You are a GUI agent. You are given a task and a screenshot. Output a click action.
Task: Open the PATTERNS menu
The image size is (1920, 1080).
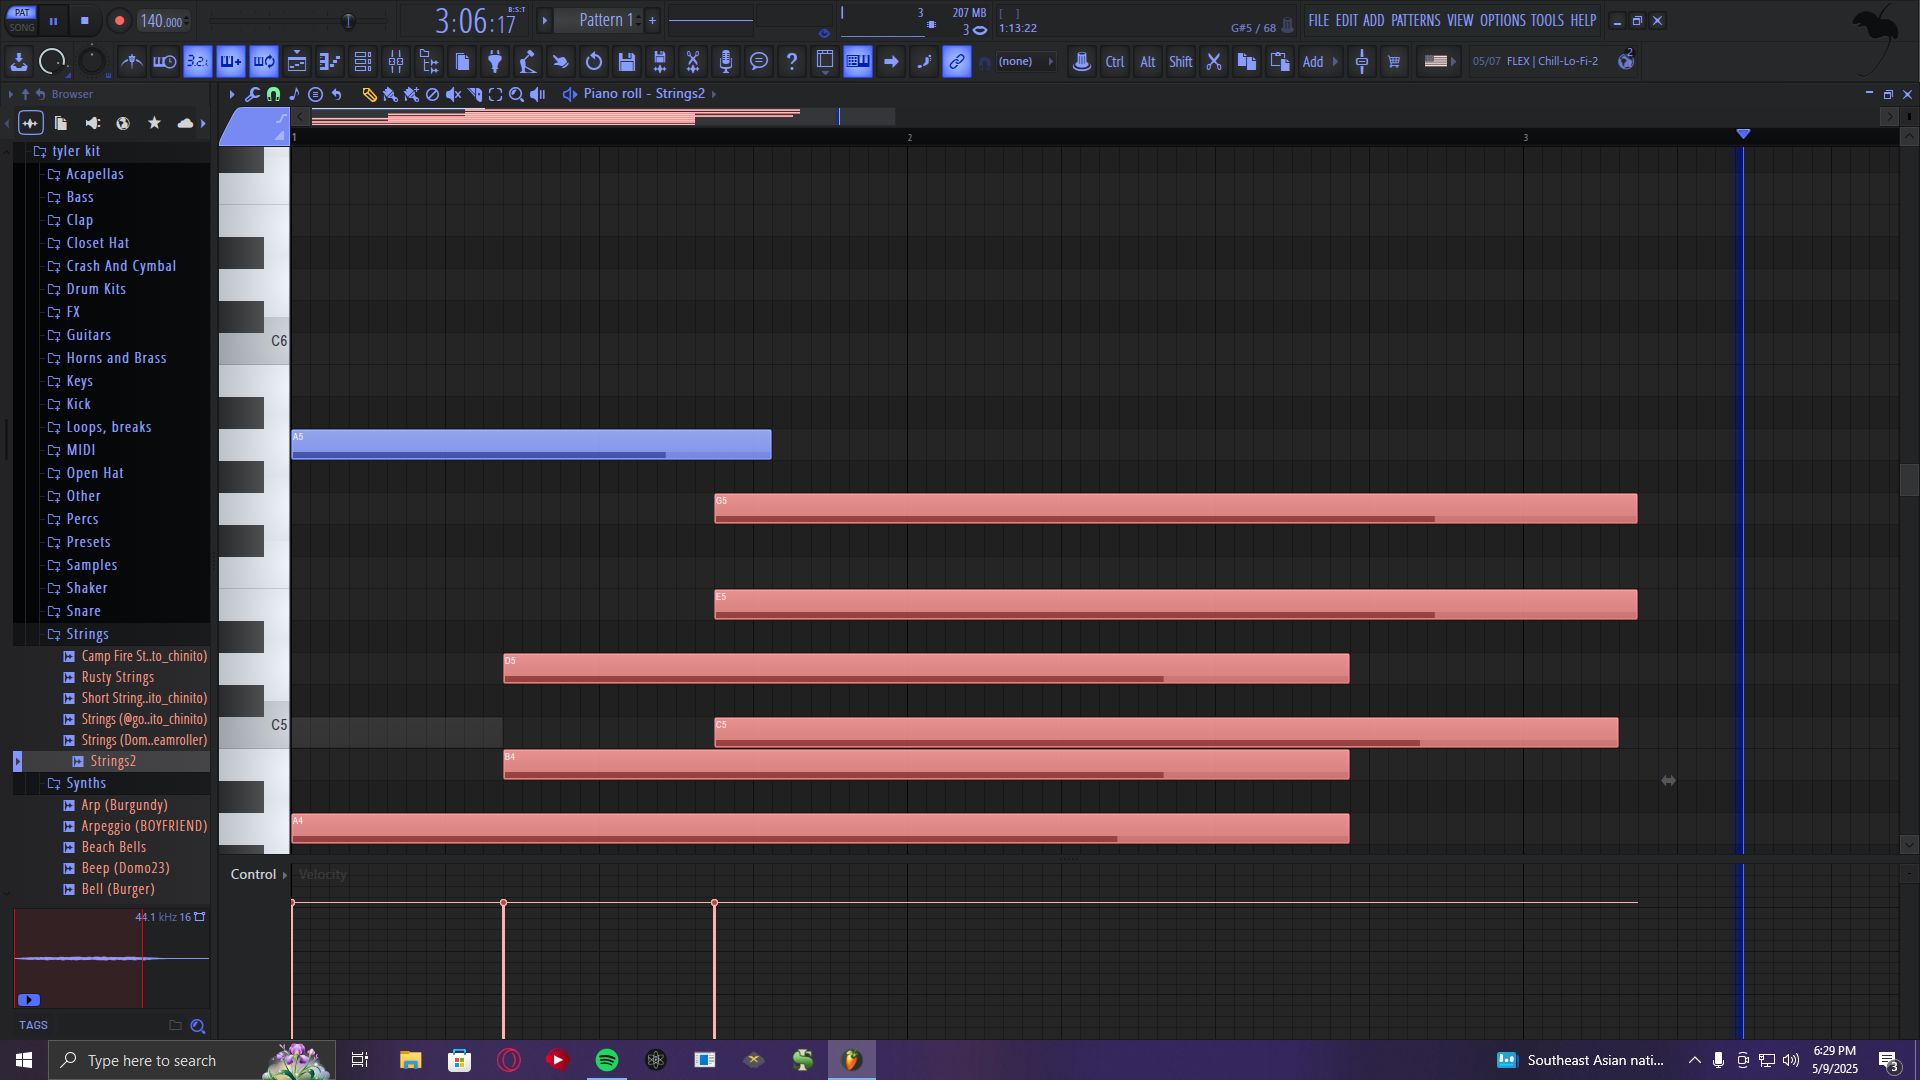coord(1415,20)
